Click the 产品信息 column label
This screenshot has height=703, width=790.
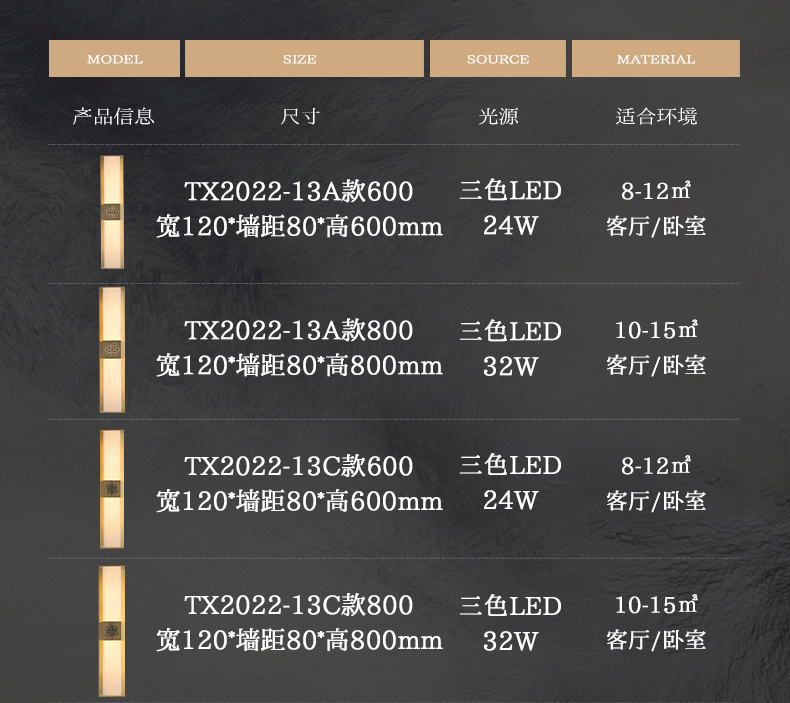tap(114, 116)
